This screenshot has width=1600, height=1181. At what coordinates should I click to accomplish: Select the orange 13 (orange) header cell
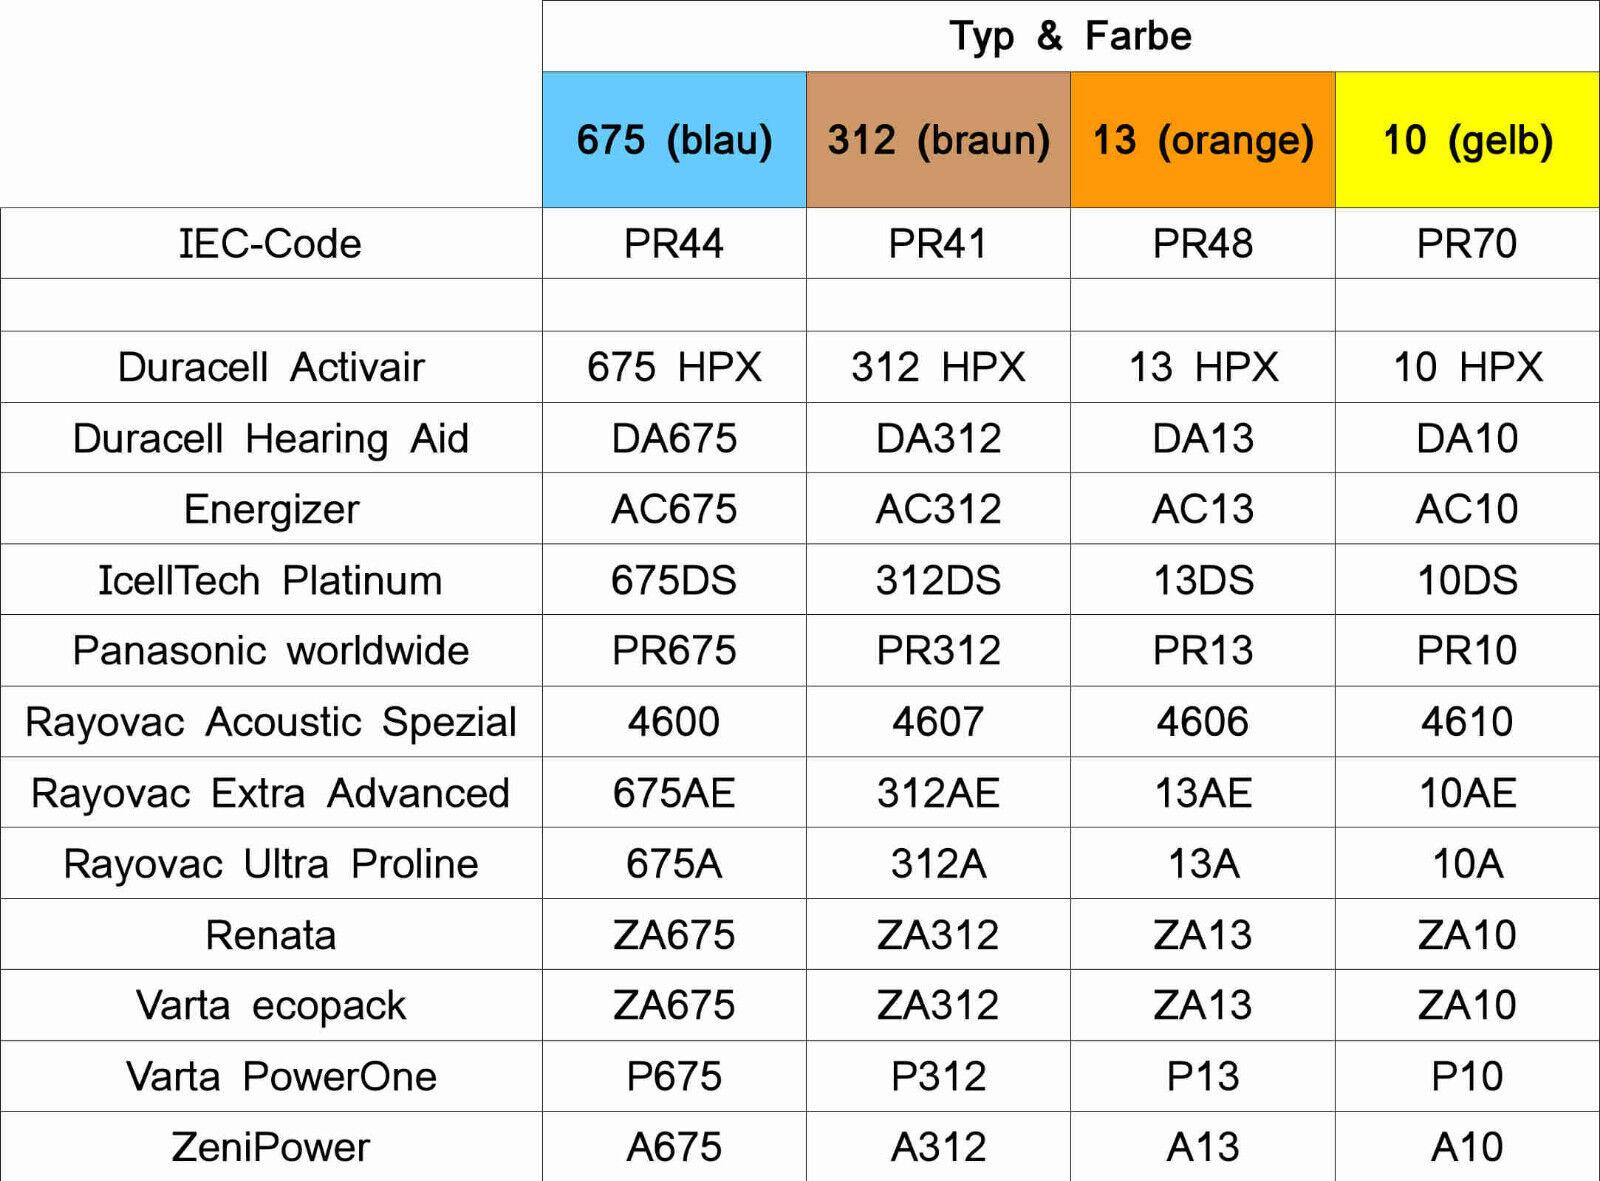tap(1202, 140)
